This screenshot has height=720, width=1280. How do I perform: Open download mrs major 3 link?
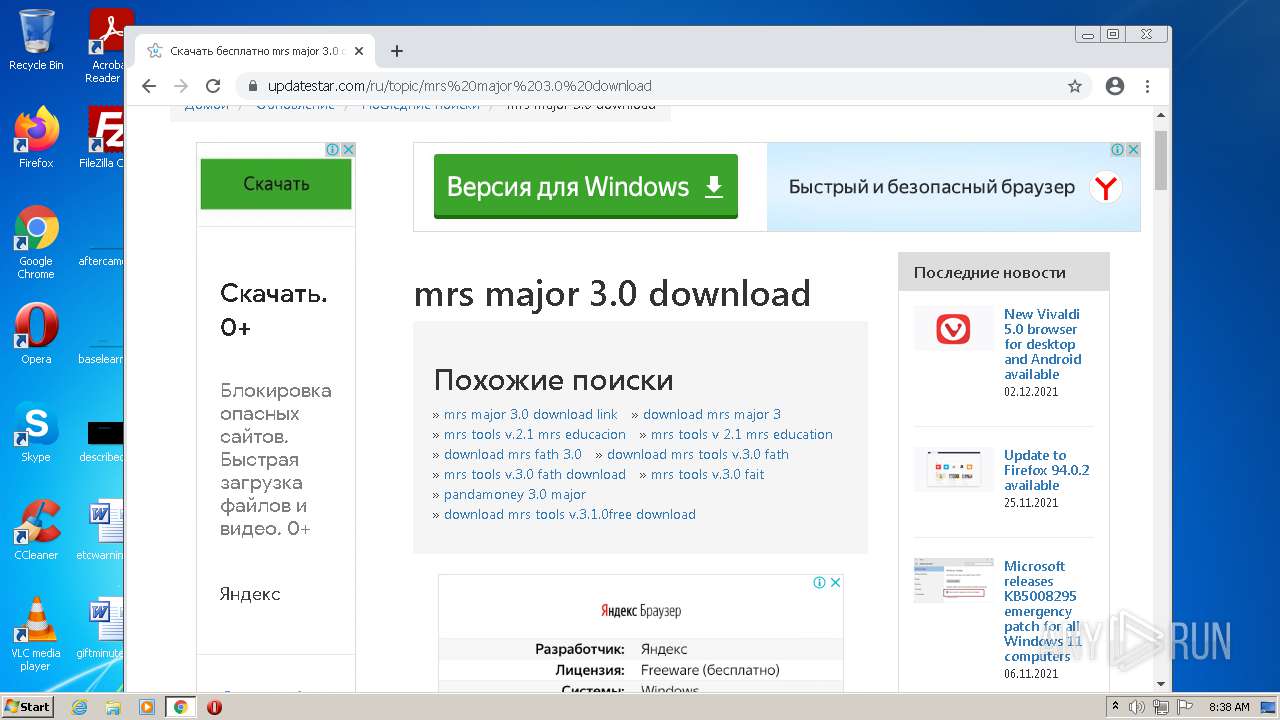711,414
